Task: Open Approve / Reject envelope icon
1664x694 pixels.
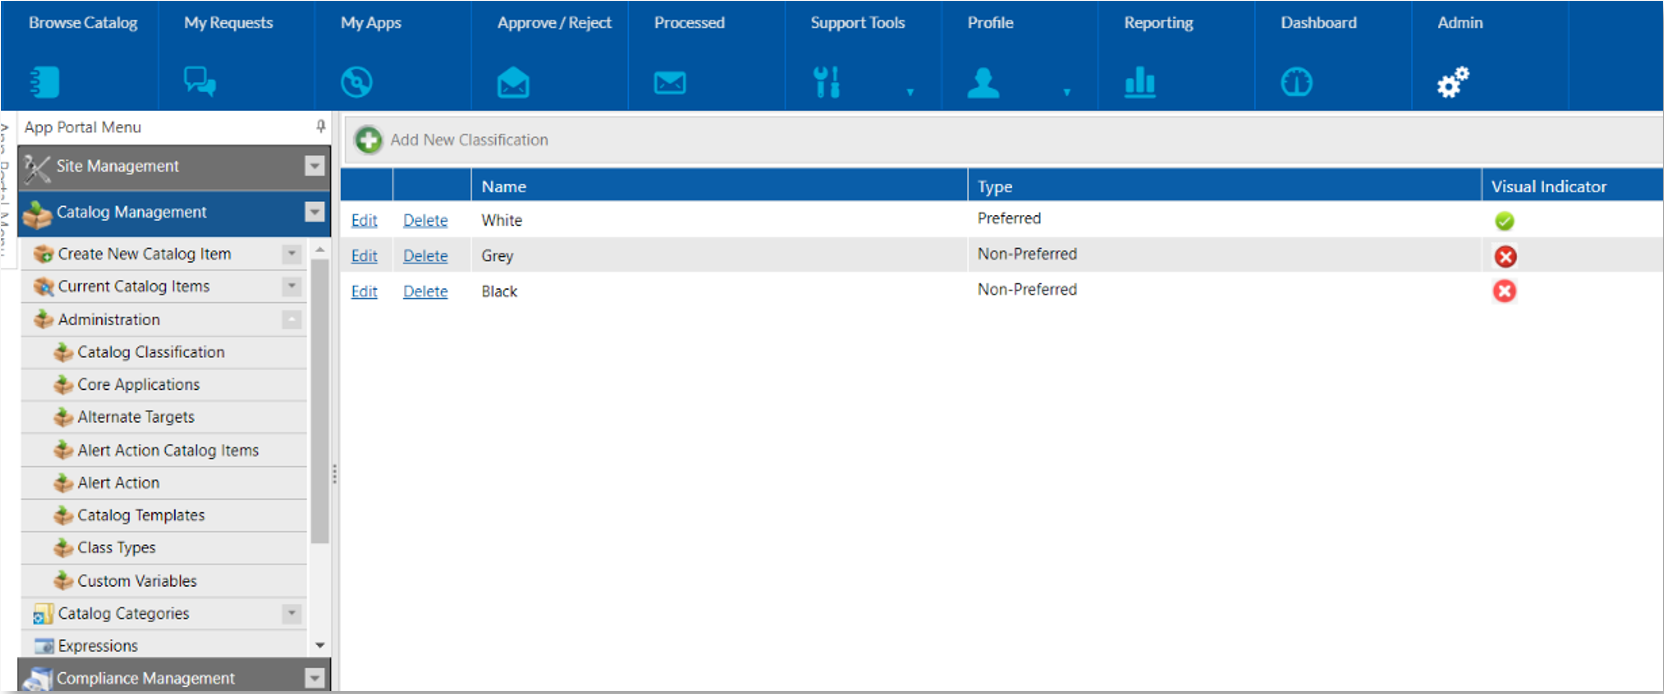Action: [x=513, y=83]
